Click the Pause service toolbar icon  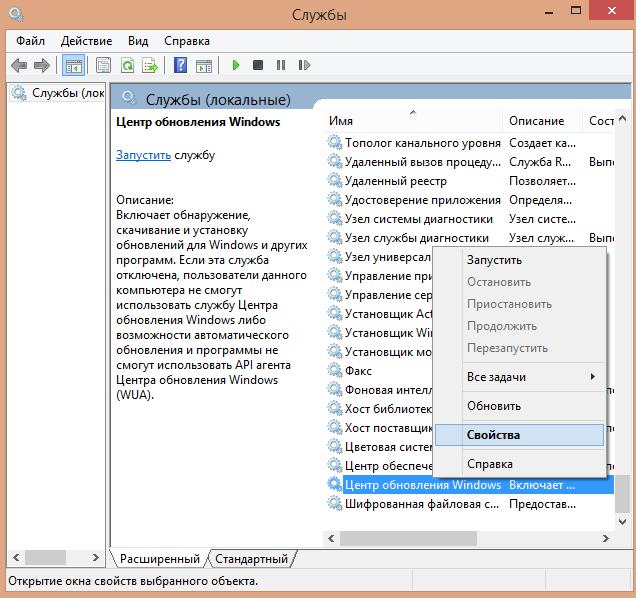[281, 65]
